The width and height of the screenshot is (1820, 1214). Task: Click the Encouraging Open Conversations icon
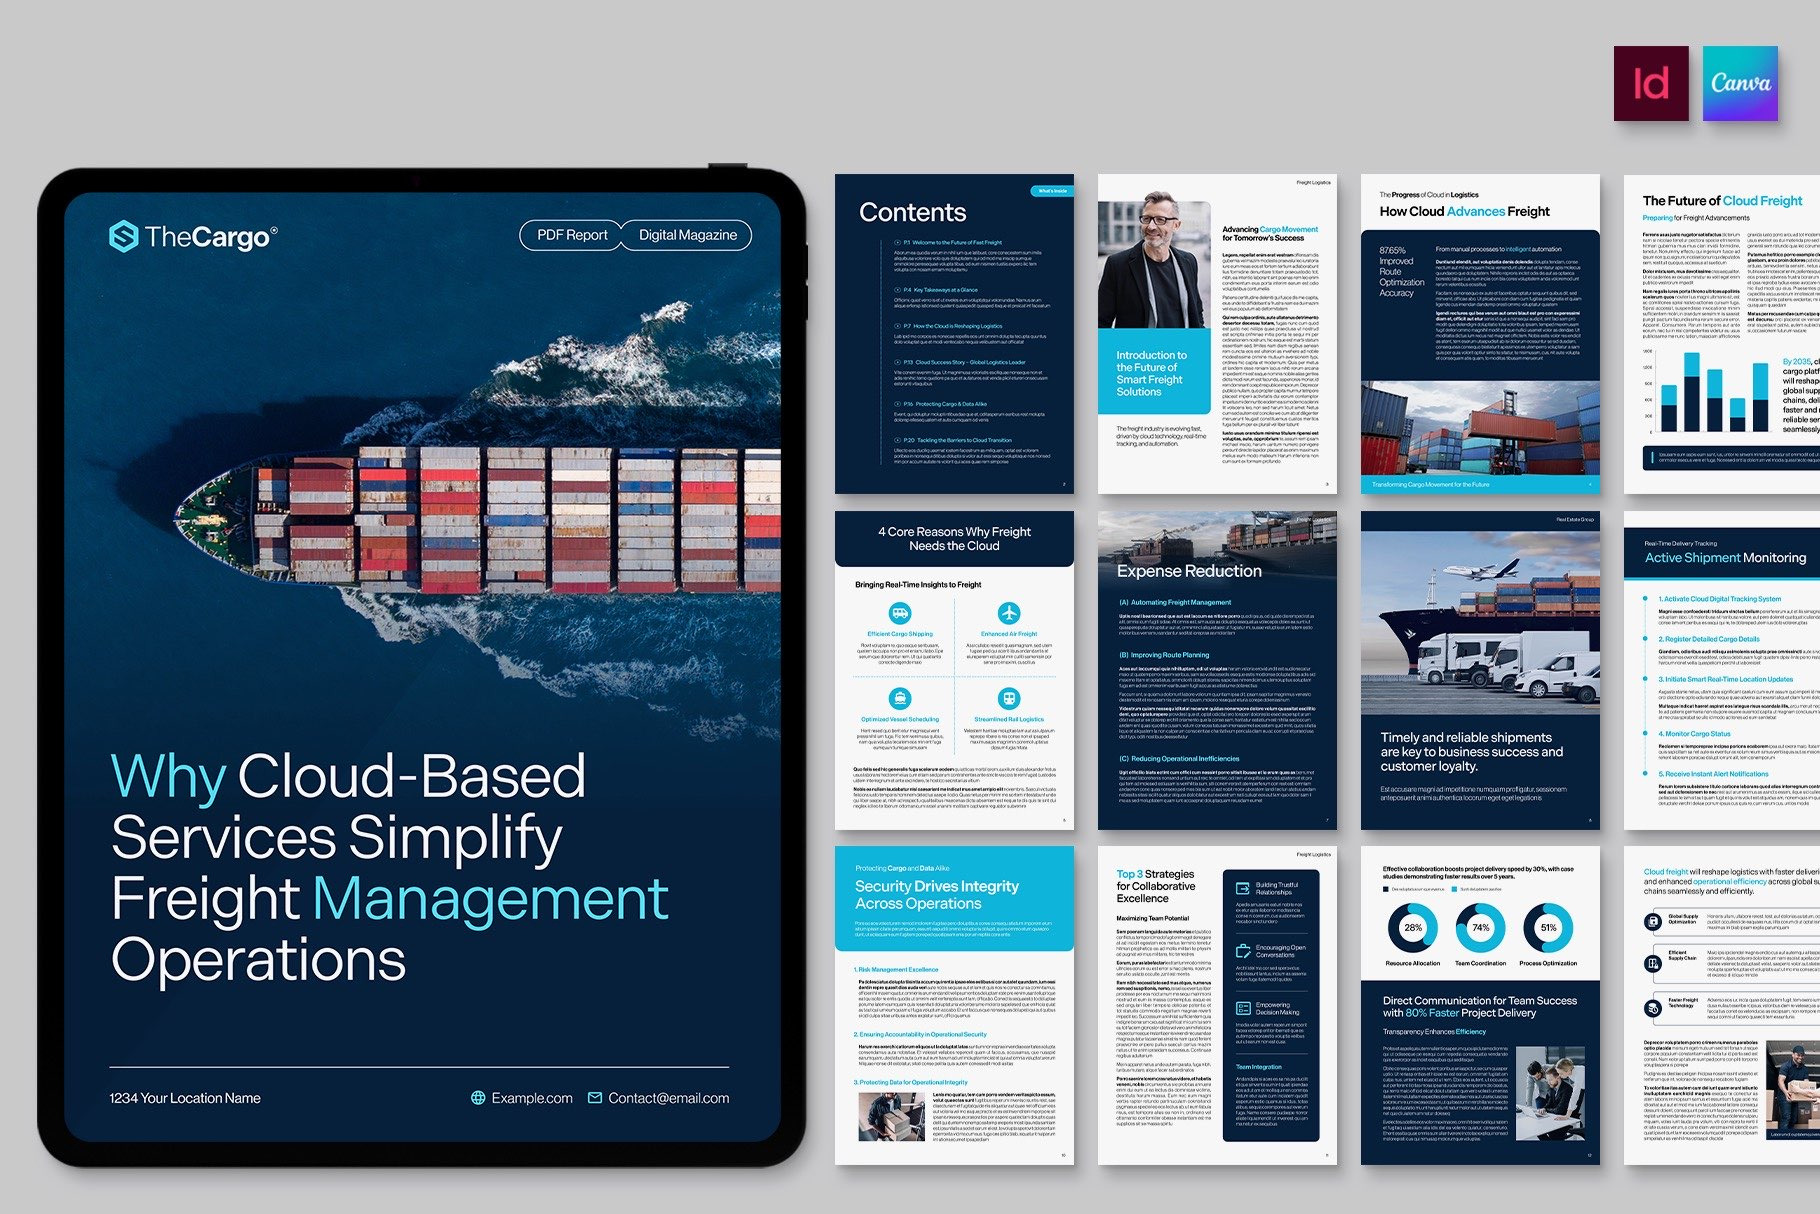(1243, 950)
